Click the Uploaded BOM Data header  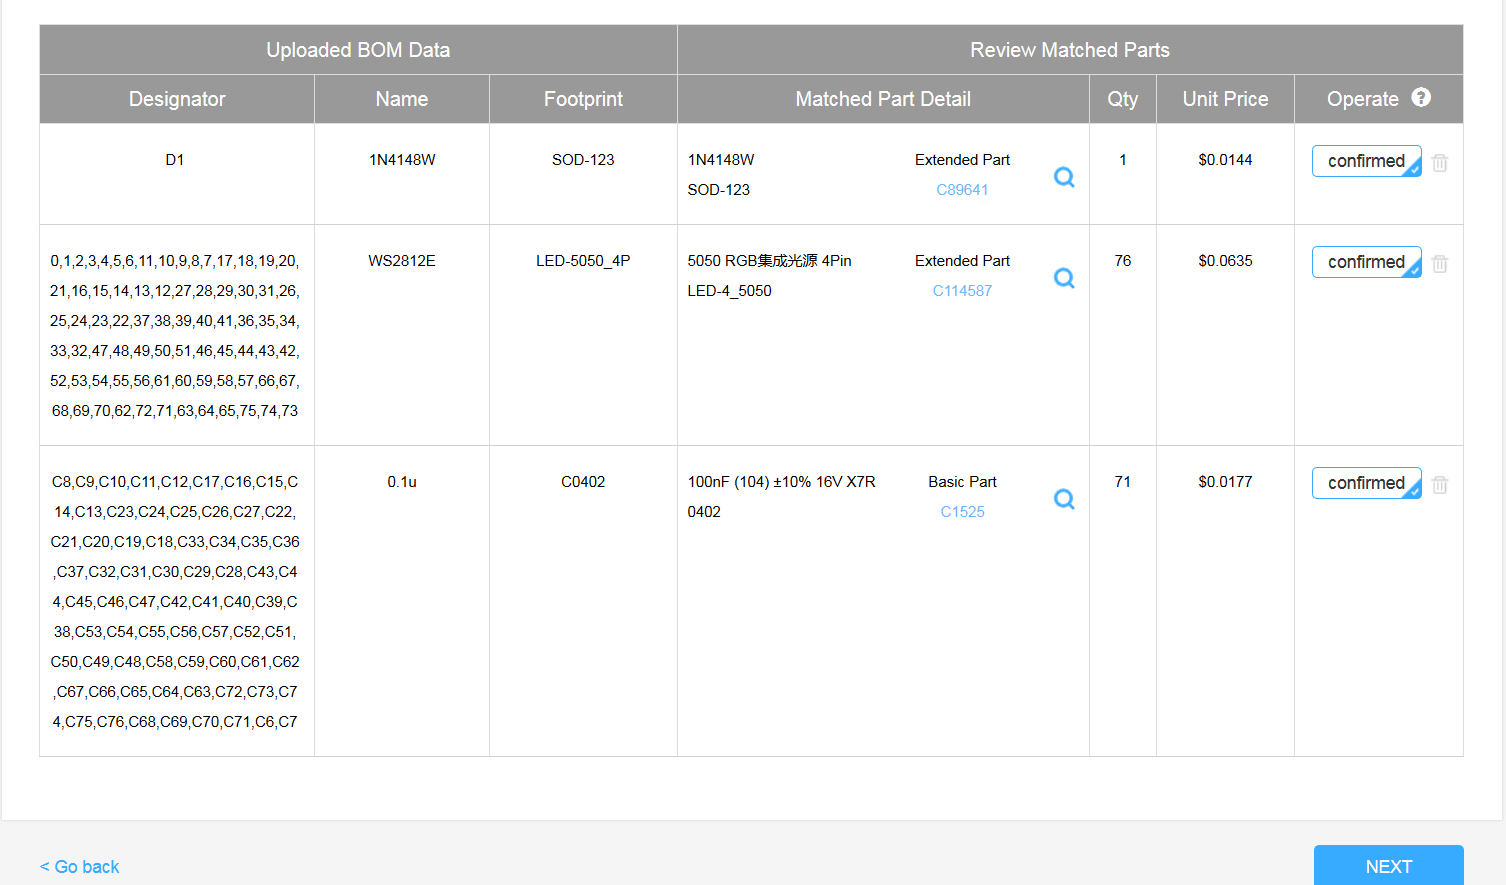[358, 49]
